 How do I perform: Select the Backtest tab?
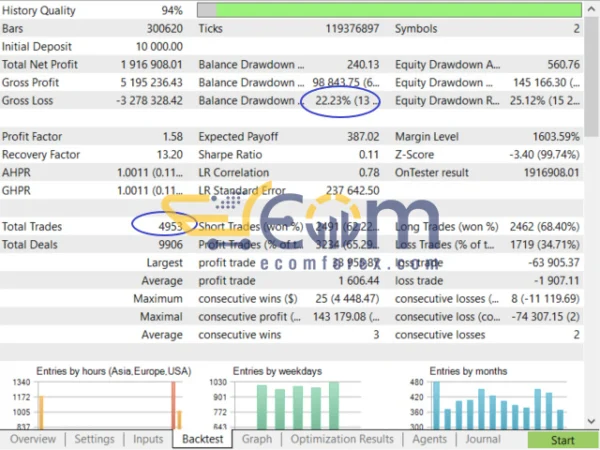[202, 439]
